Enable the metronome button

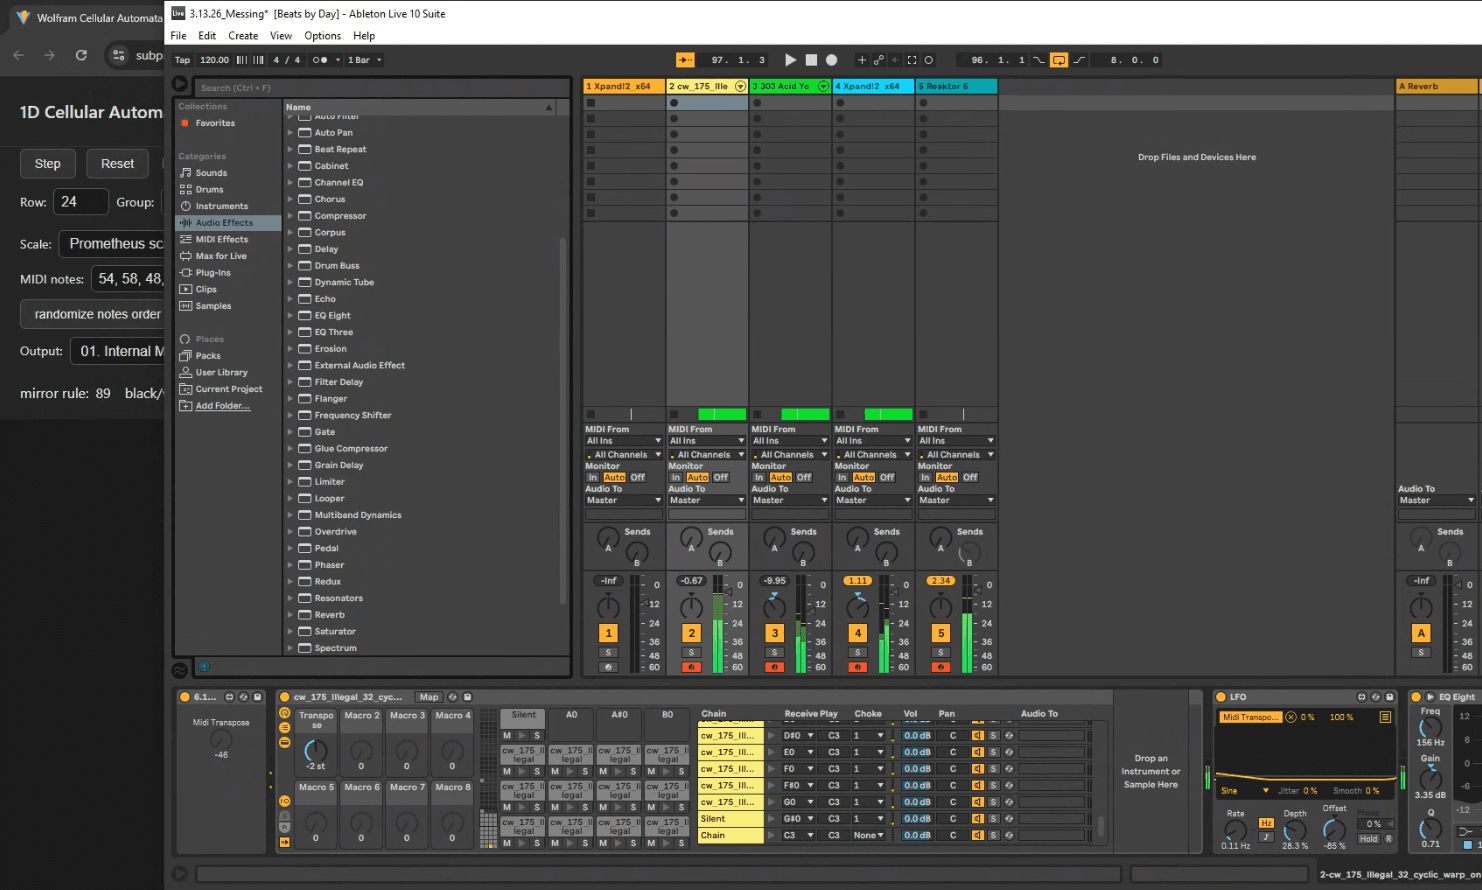coord(320,60)
